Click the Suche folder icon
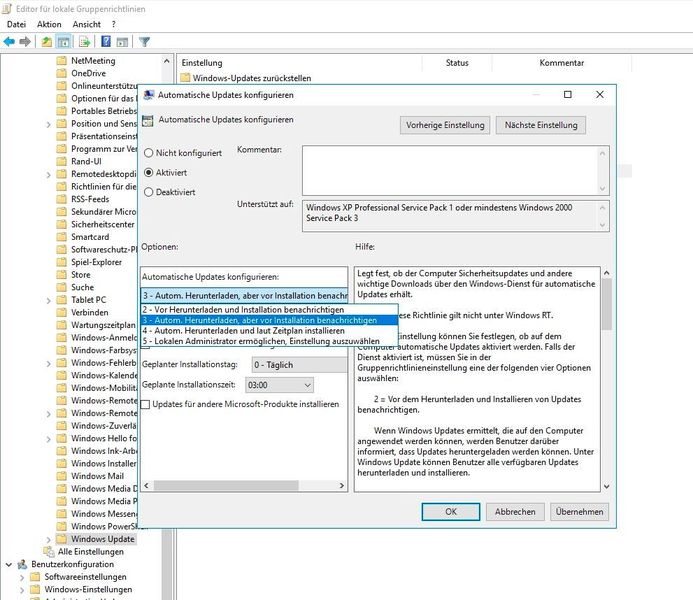The width and height of the screenshot is (693, 600). 61,287
